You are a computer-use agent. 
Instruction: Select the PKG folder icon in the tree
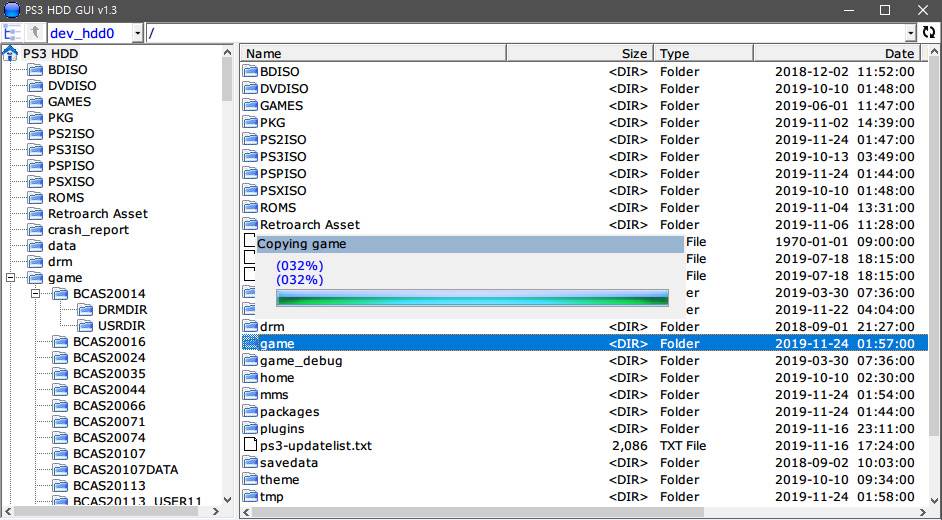[36, 118]
